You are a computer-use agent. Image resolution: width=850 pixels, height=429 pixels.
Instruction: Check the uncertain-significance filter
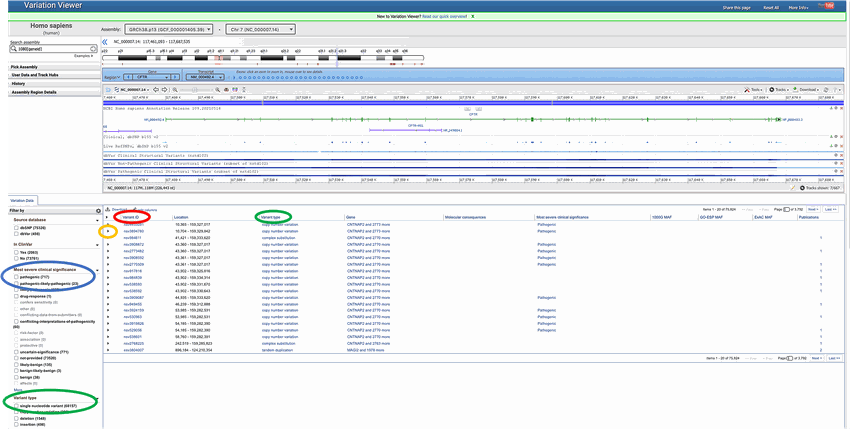pos(16,352)
